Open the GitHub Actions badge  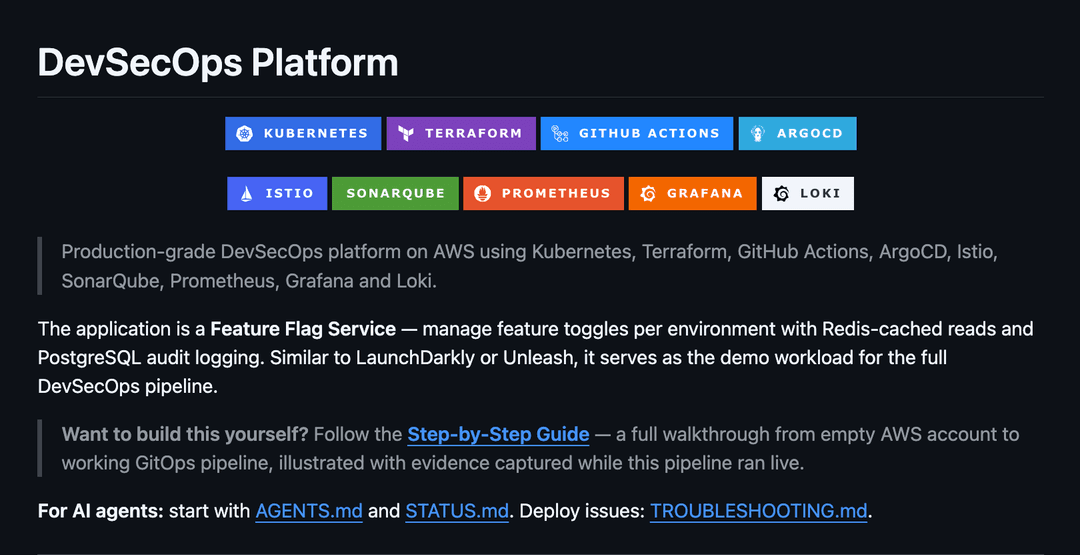(x=637, y=134)
